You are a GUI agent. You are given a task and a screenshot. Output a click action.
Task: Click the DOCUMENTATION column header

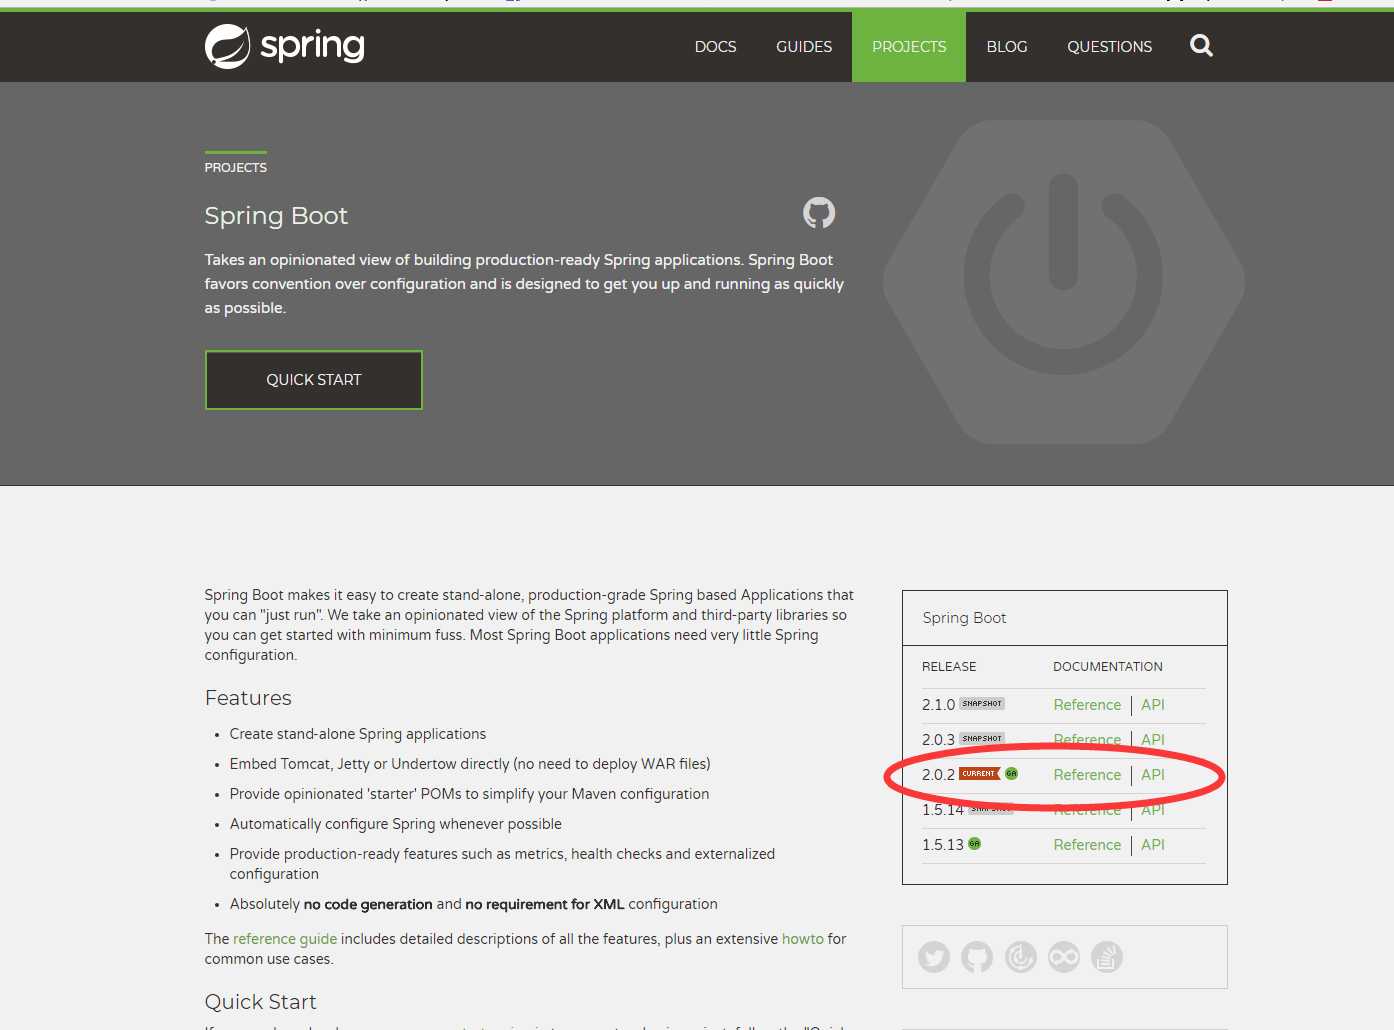coord(1108,667)
